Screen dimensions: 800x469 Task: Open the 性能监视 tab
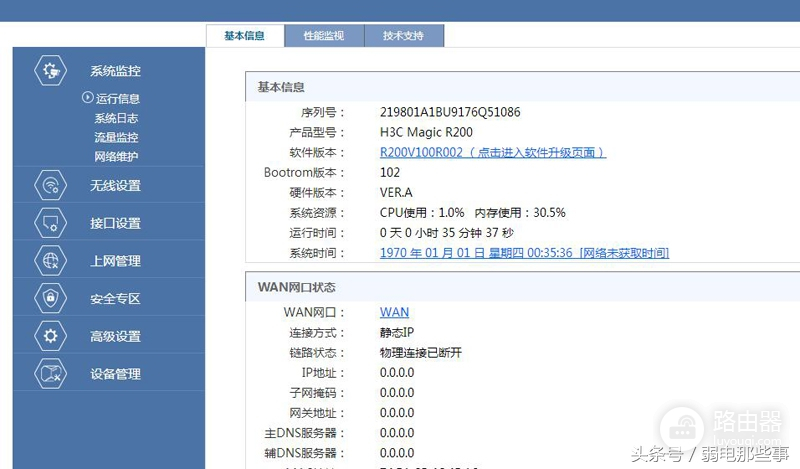323,36
